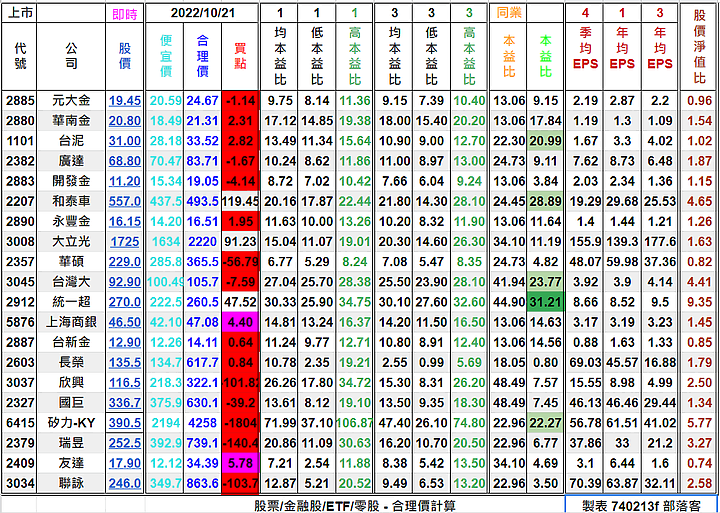Select 股票/金融股/ETF/零股 - 合理價計算 footer text
This screenshot has height=513, width=720.
[355, 506]
